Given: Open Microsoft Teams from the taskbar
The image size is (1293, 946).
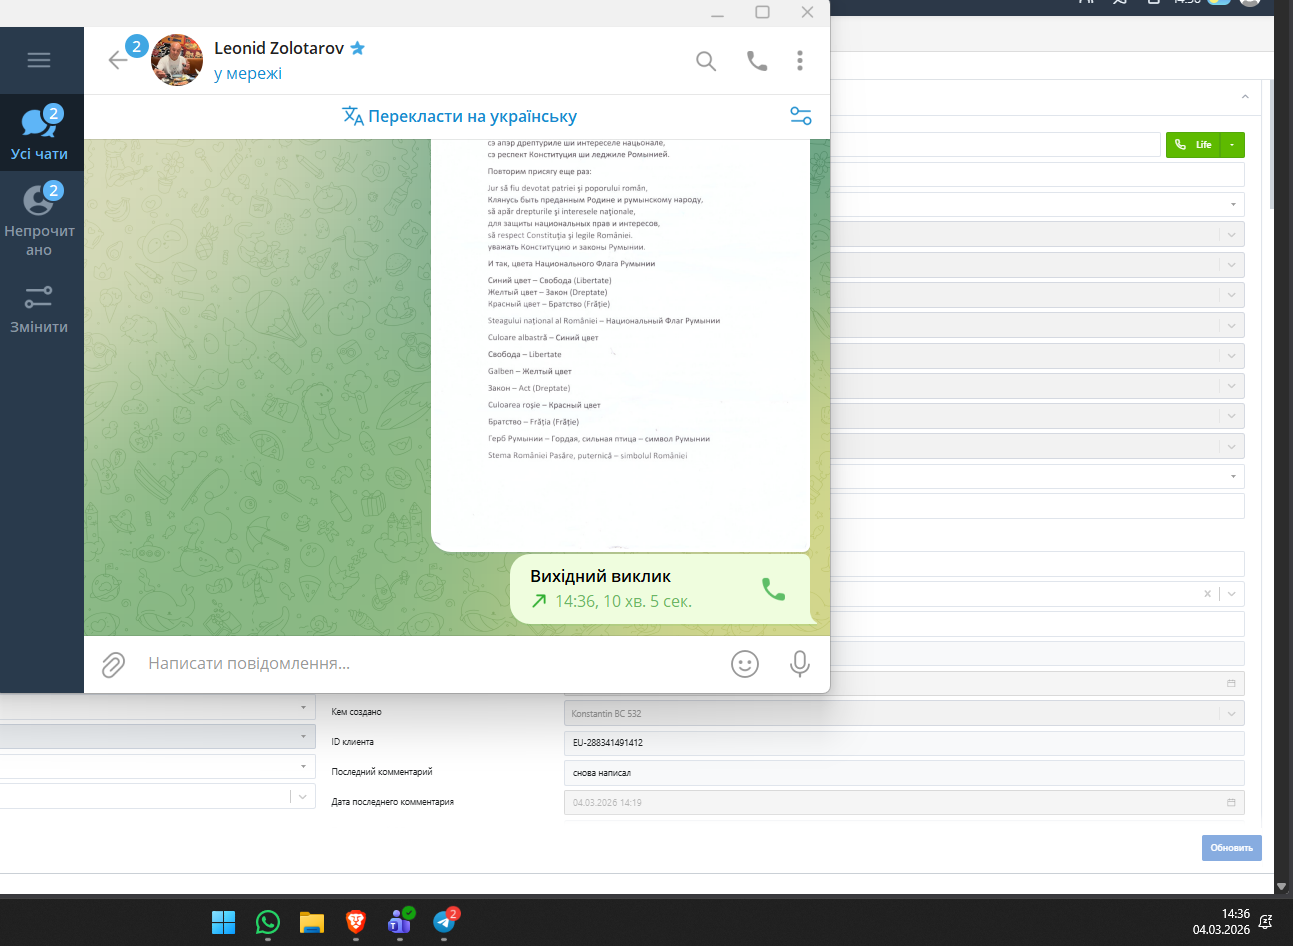Looking at the screenshot, I should 400,922.
